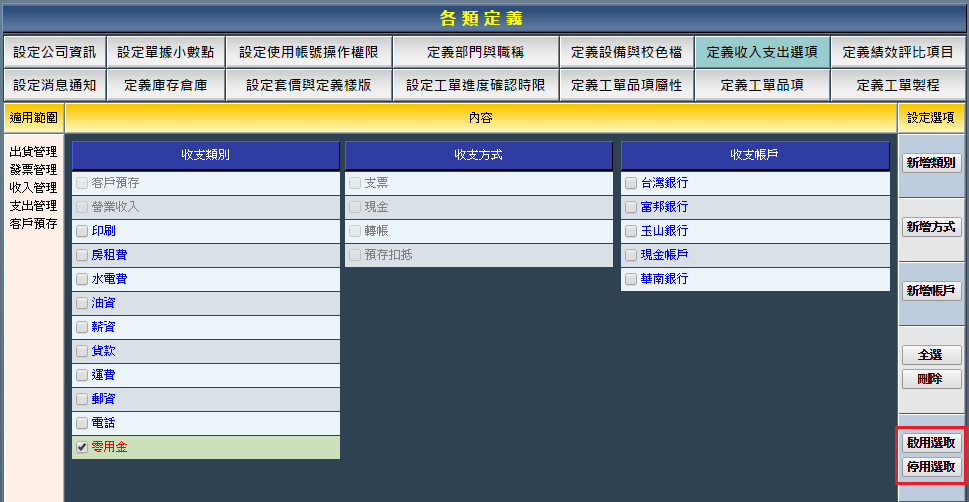Screen dimensions: 969x502
Task: Click the 停用選取 button
Action: (x=931, y=467)
